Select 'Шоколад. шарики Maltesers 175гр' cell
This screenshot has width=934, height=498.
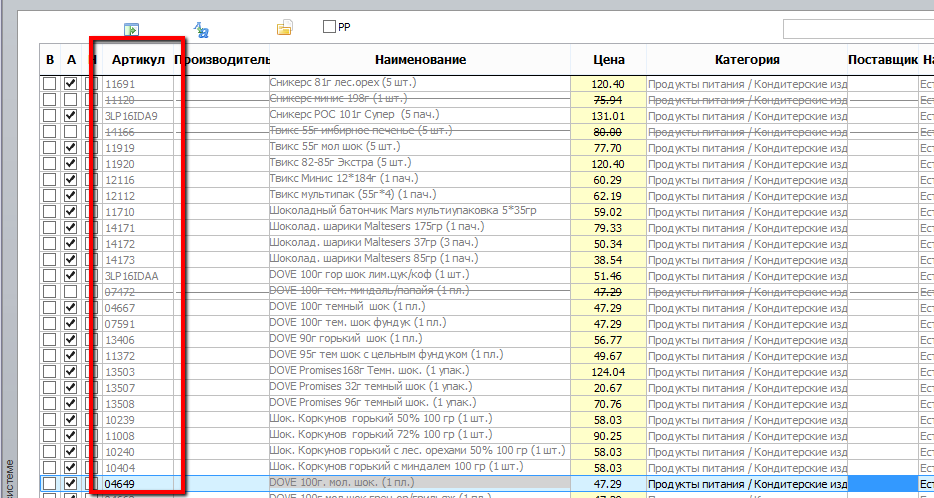click(420, 227)
